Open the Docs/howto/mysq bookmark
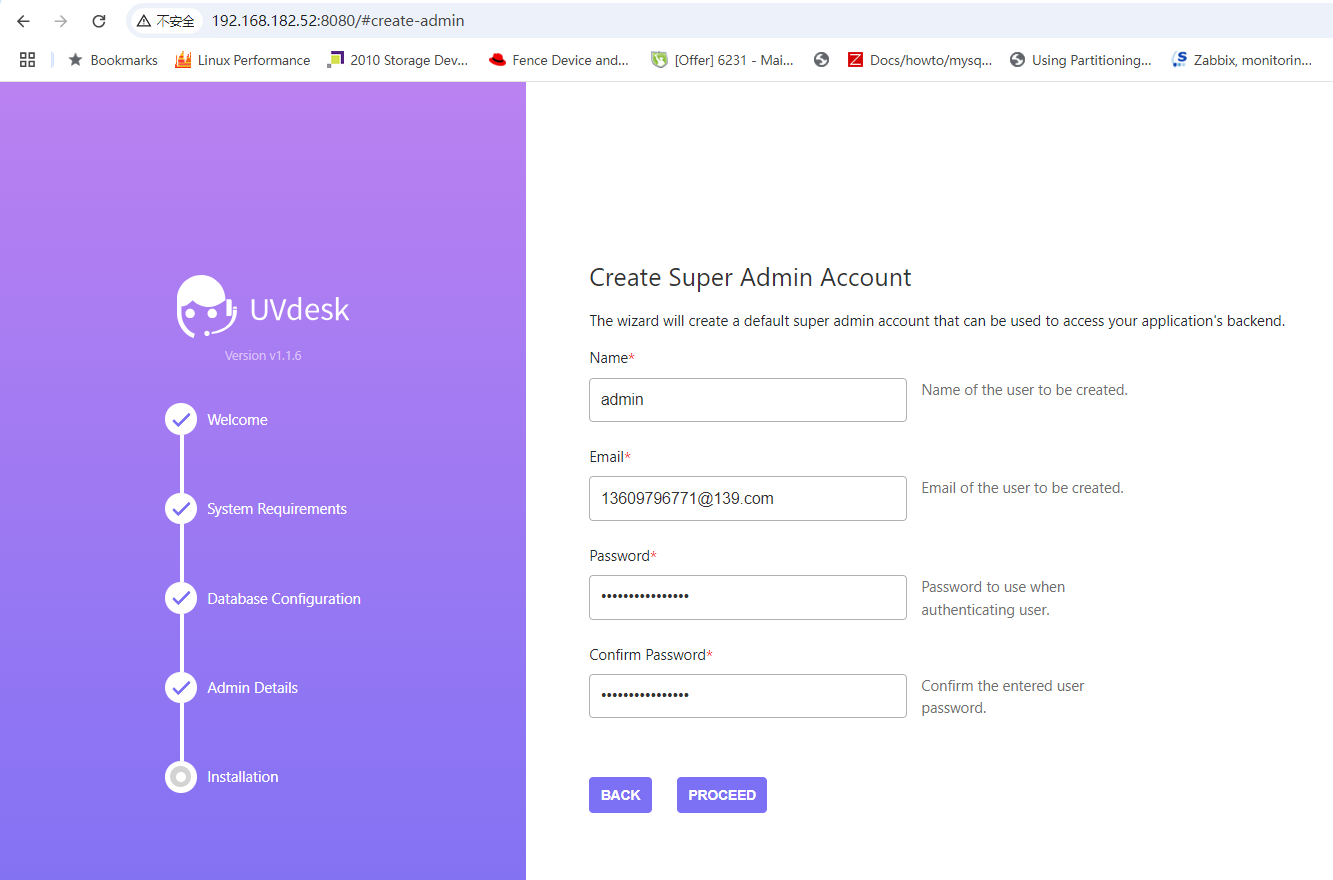 [919, 60]
